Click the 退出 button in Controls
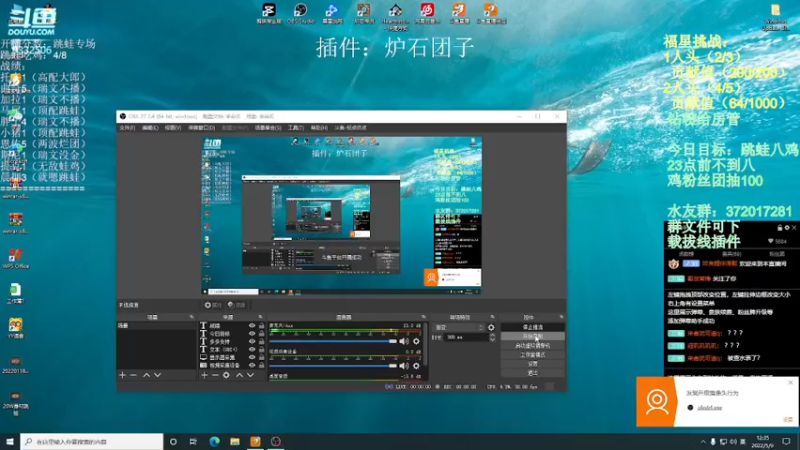Viewport: 800px width, 450px height. (x=533, y=373)
